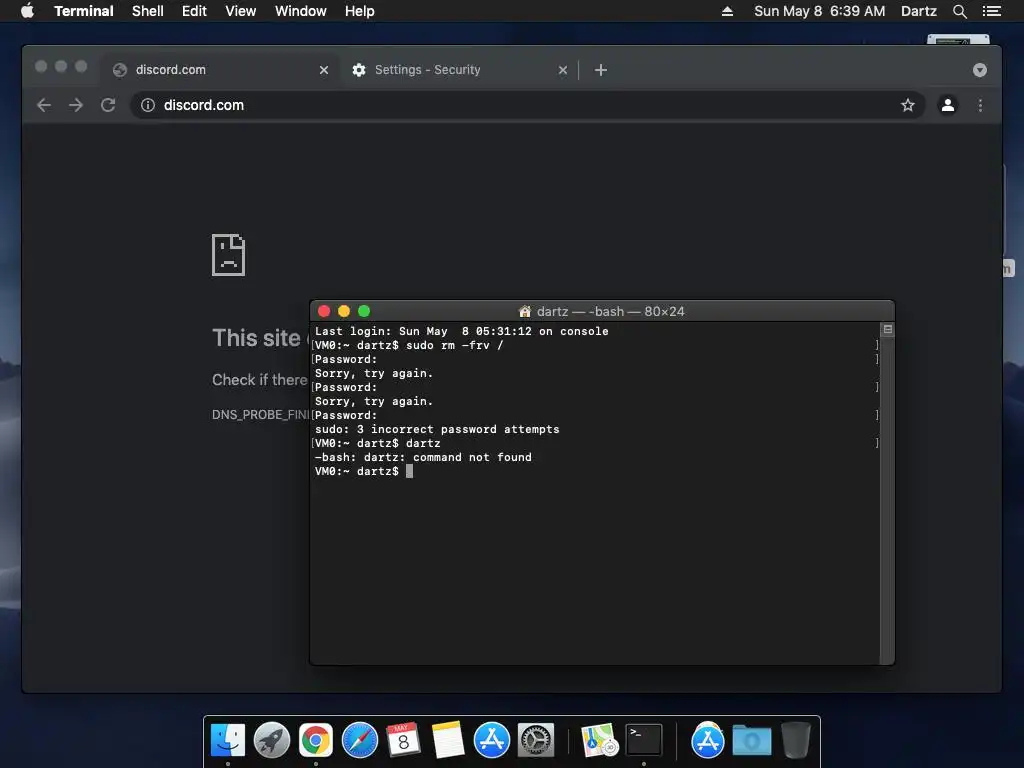The height and width of the screenshot is (768, 1024).
Task: Close the Settings - Security tab
Action: coord(562,70)
